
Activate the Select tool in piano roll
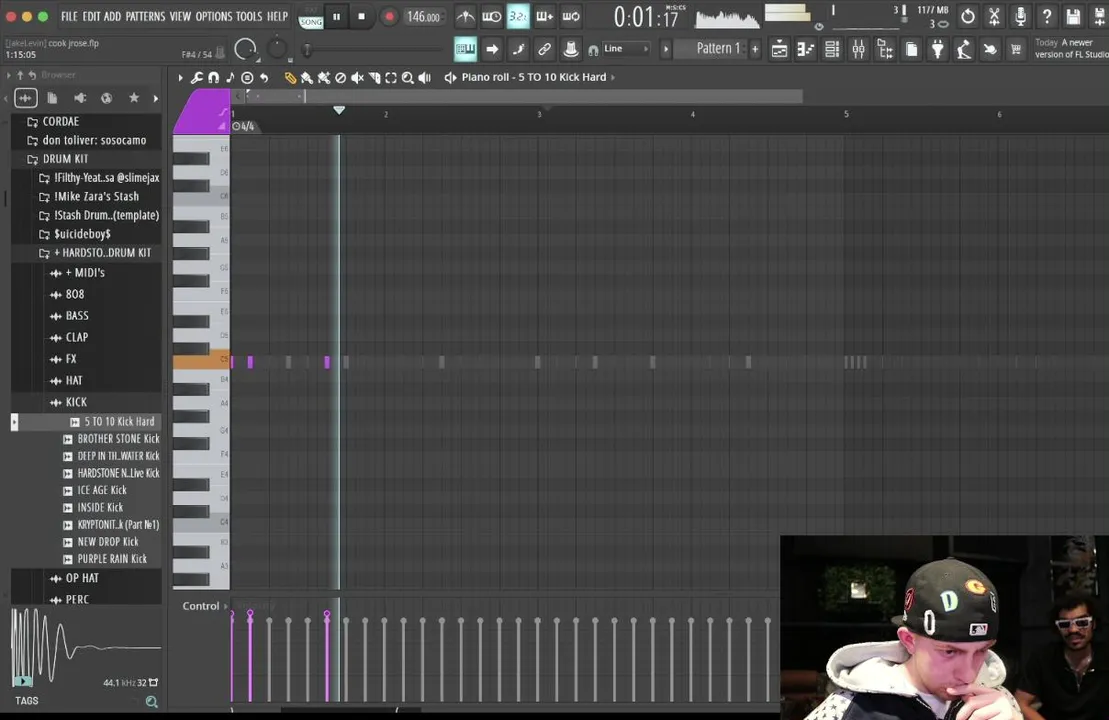391,78
